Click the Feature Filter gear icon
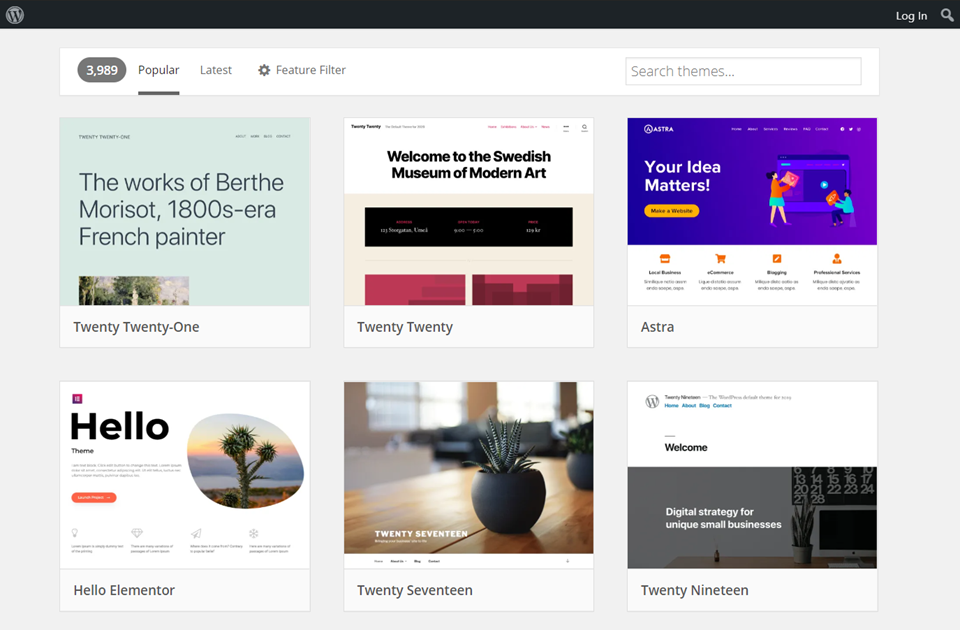The image size is (960, 630). pos(264,70)
